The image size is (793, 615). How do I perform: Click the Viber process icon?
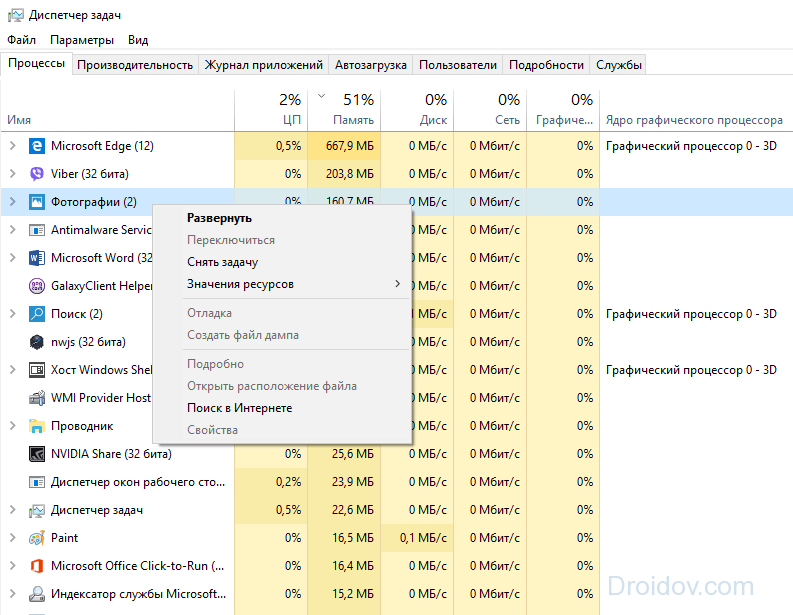point(36,174)
